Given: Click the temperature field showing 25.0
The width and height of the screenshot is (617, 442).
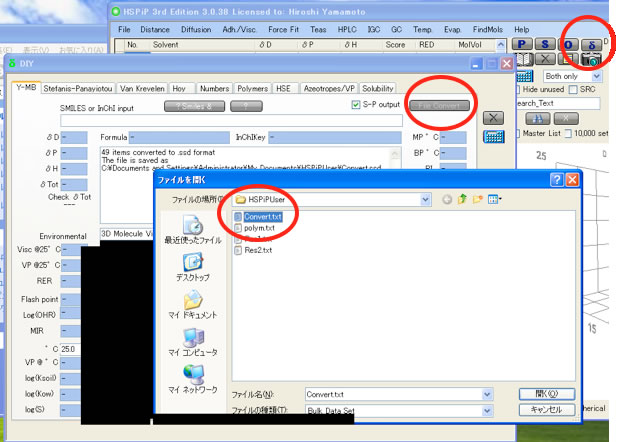Looking at the screenshot, I should [x=70, y=349].
